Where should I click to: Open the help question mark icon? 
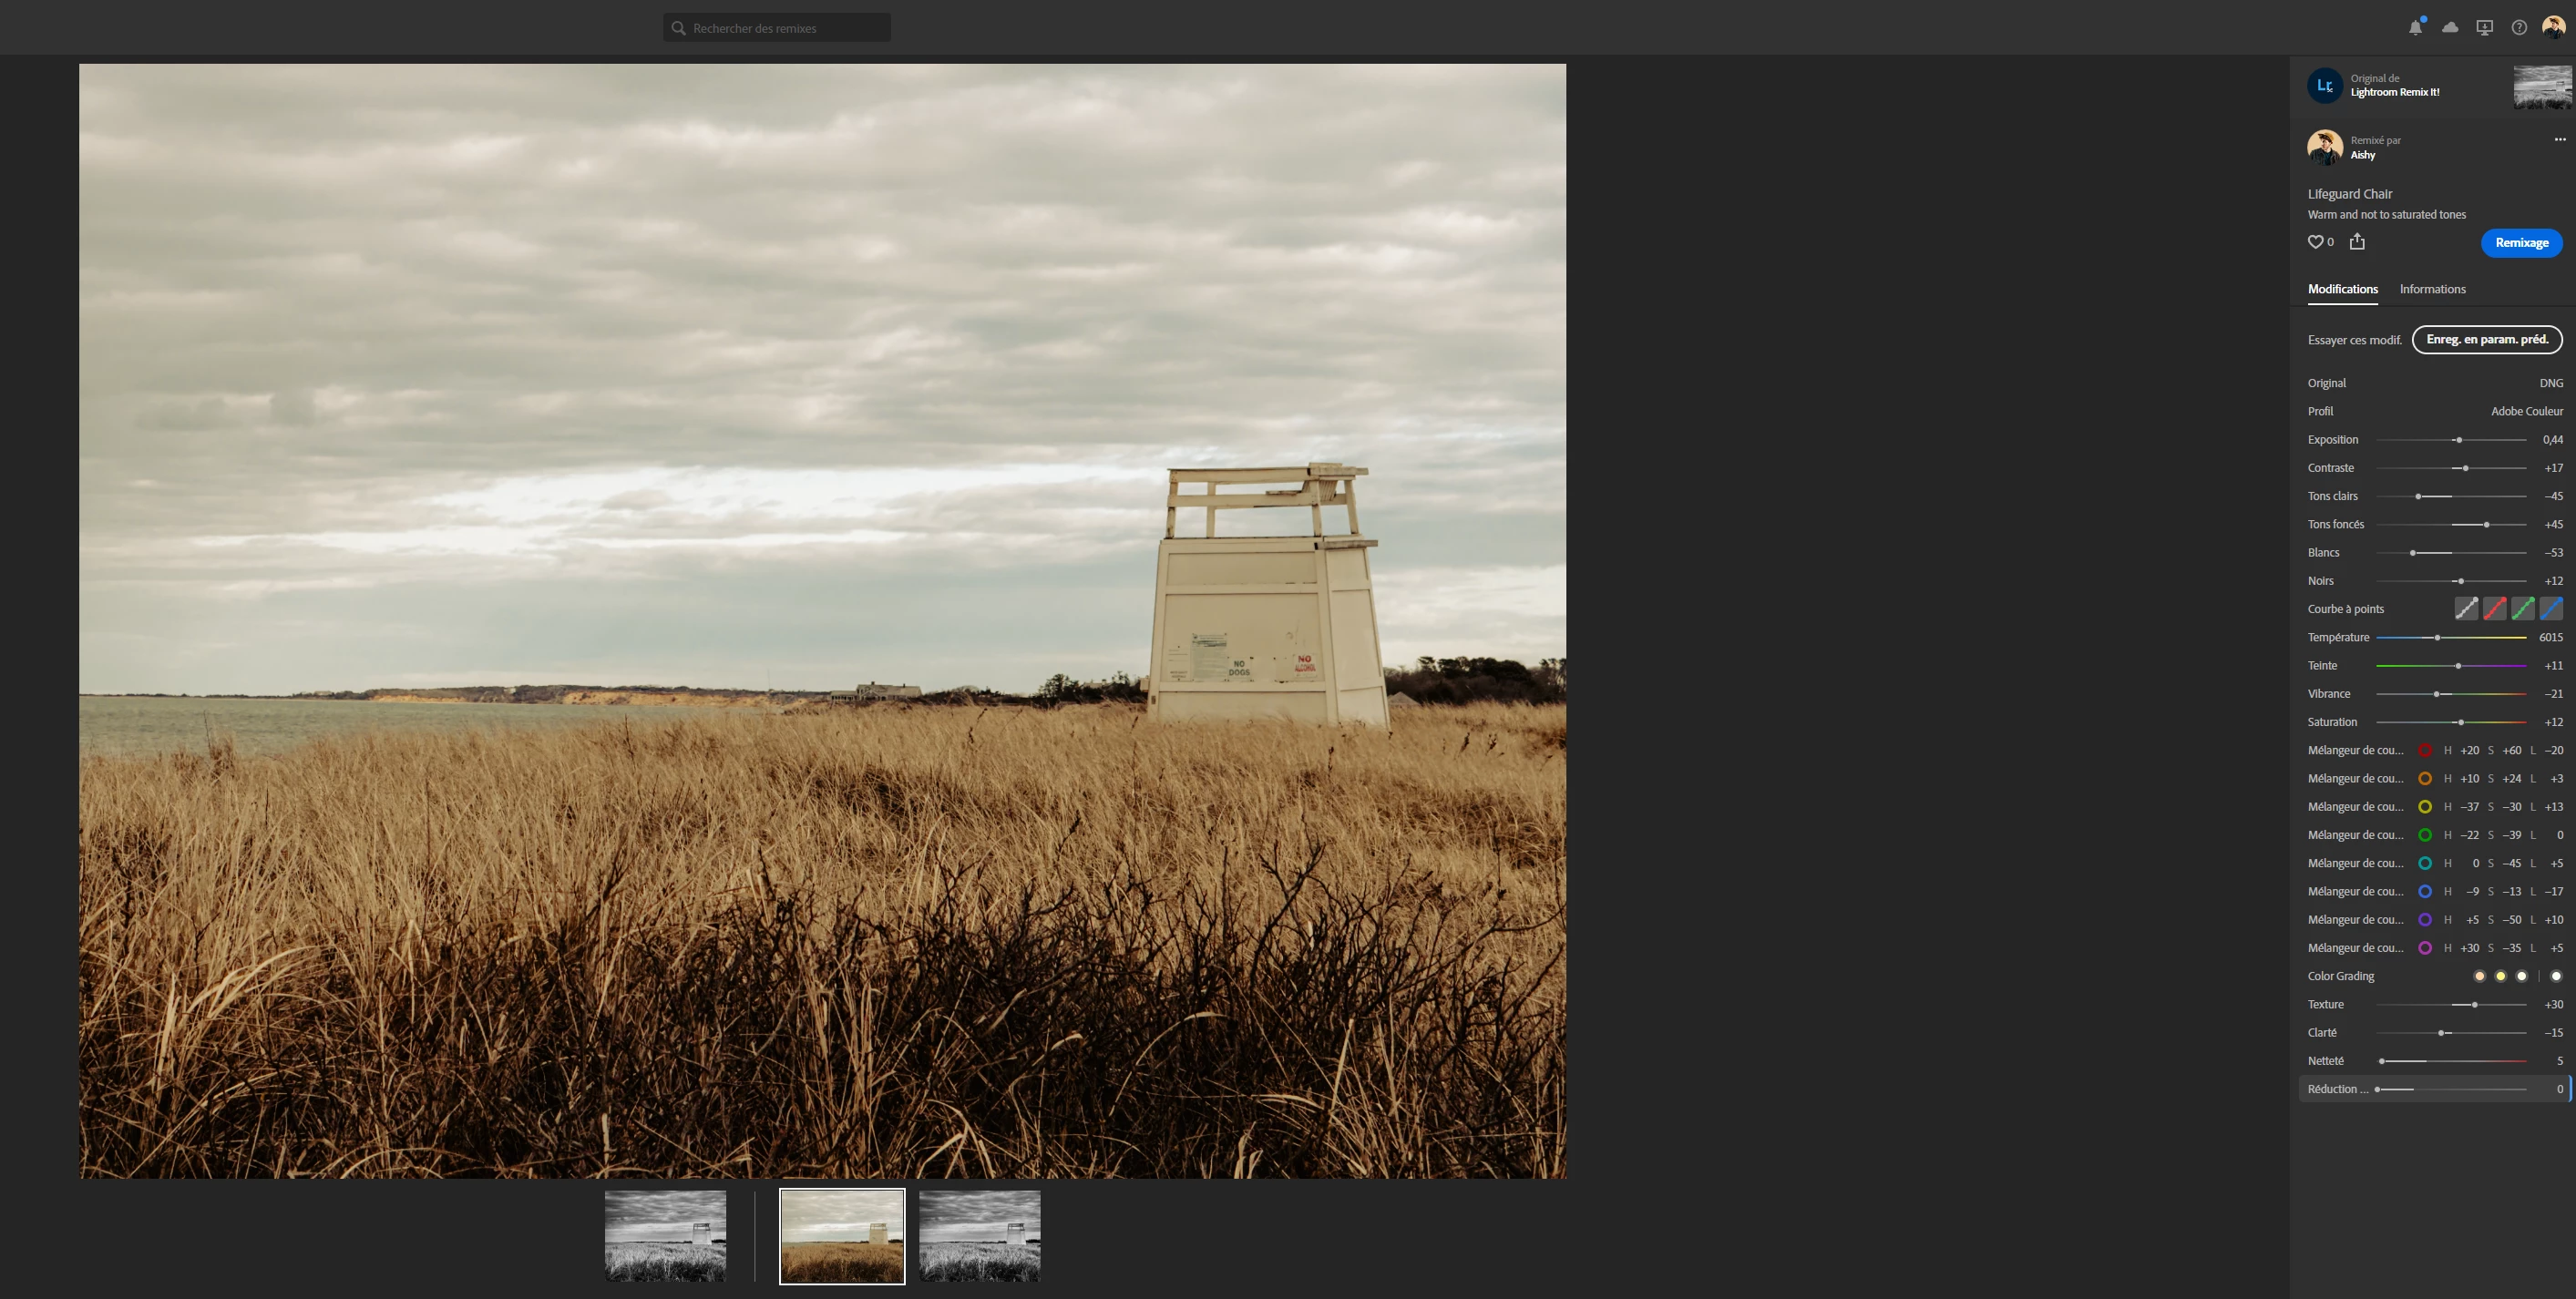click(x=2519, y=28)
